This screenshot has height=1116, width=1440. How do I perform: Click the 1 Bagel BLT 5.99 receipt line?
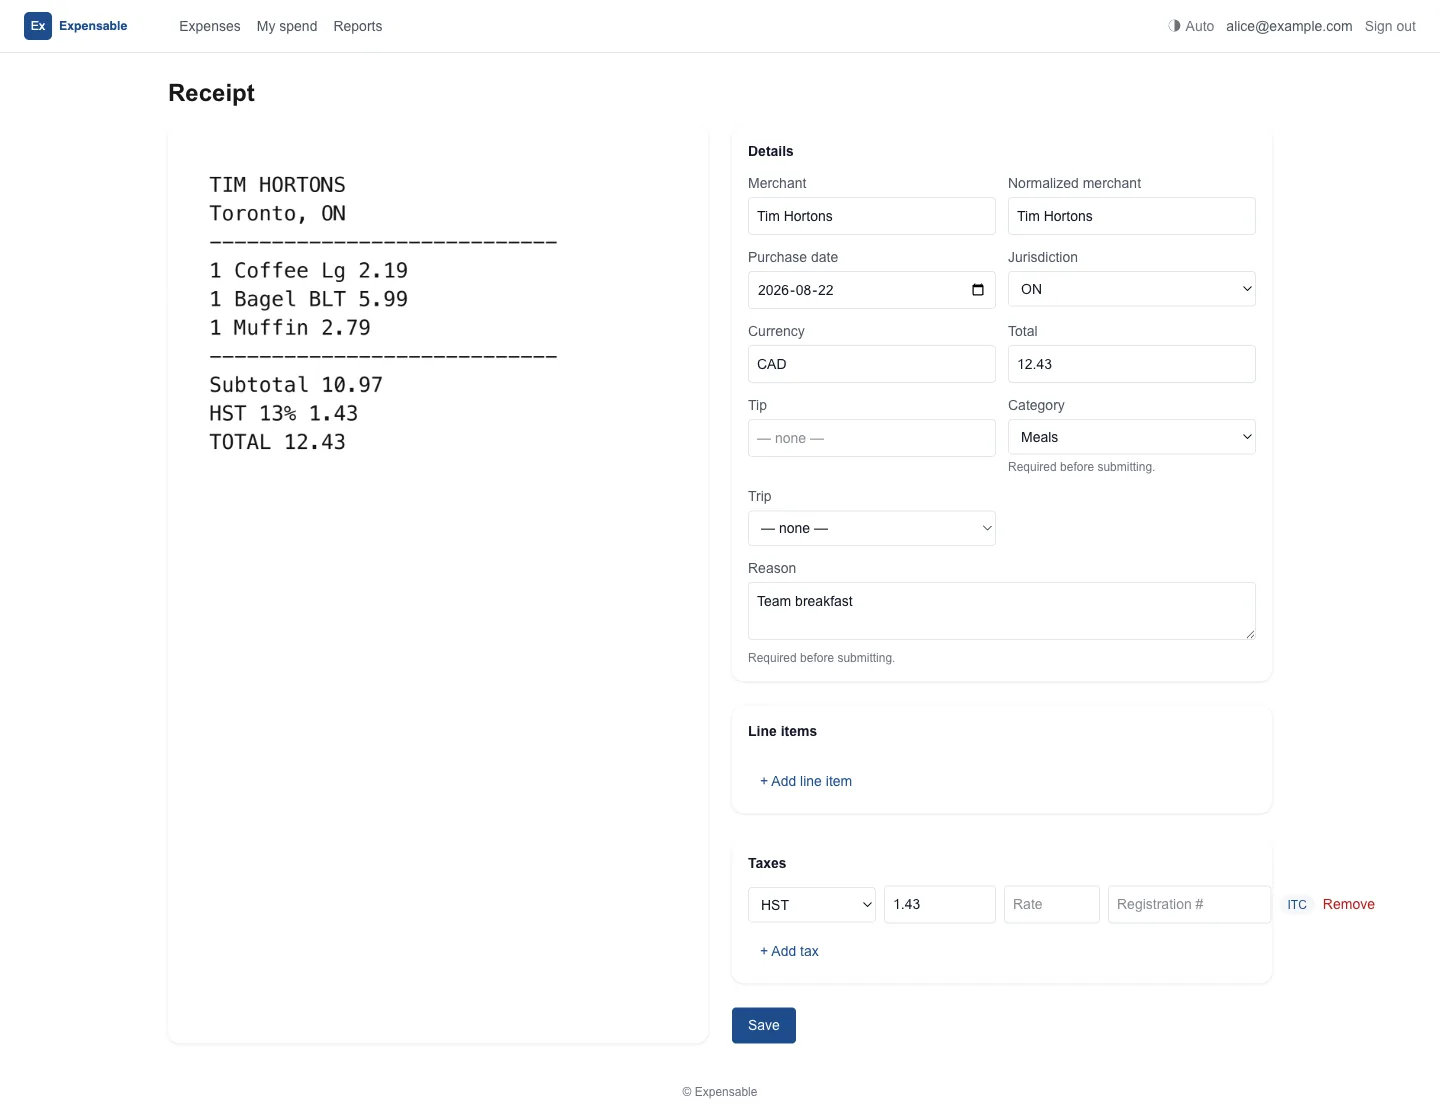(x=308, y=299)
